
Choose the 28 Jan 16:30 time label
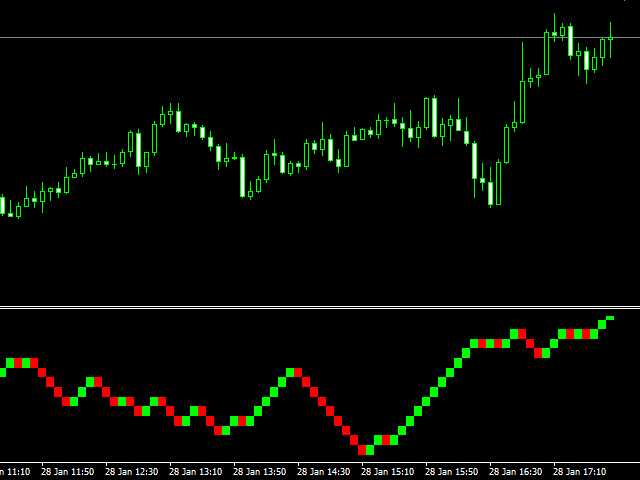(515, 471)
